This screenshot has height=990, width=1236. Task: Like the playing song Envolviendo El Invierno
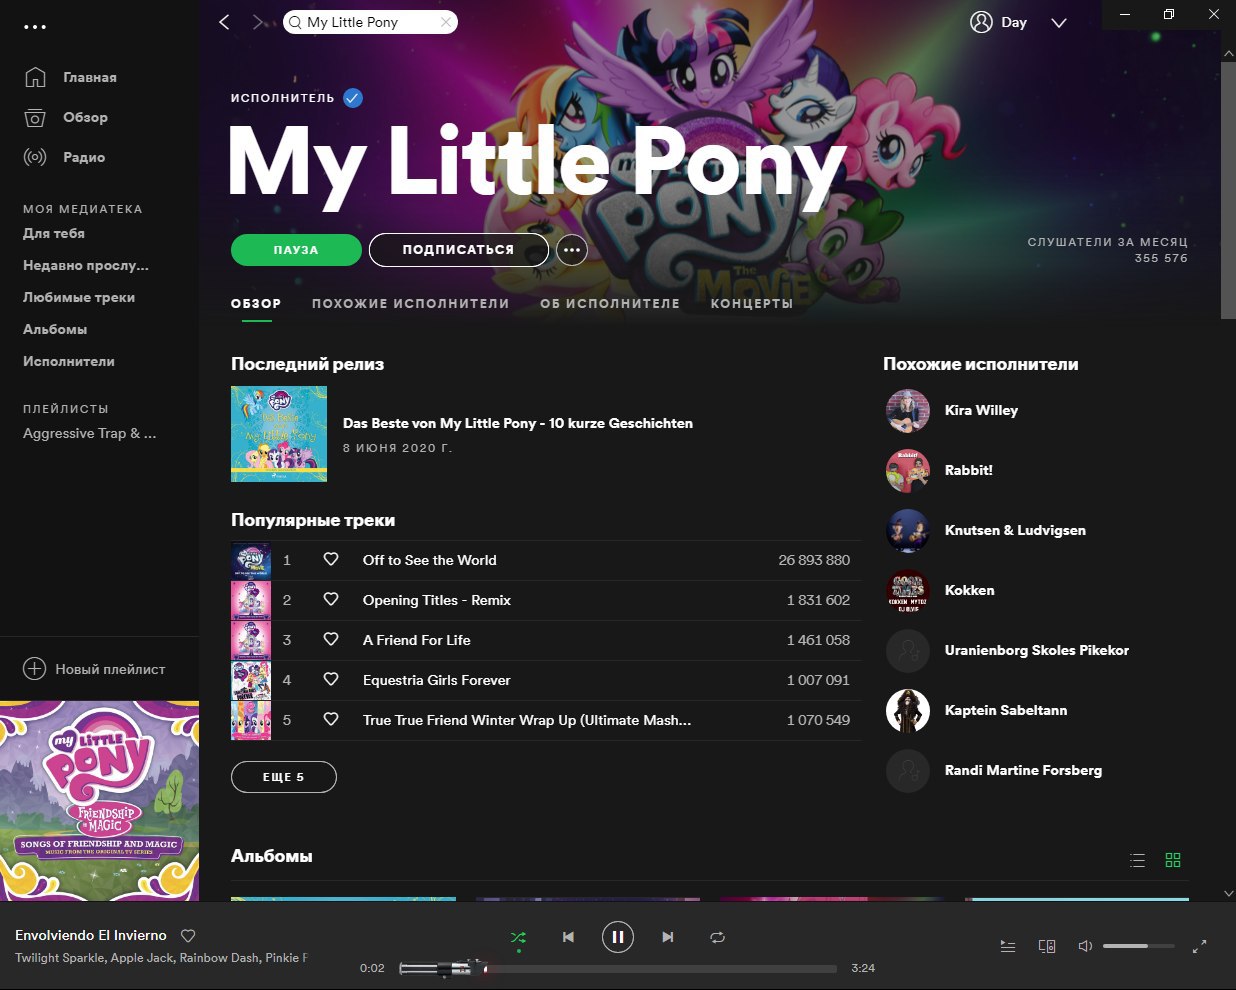188,936
